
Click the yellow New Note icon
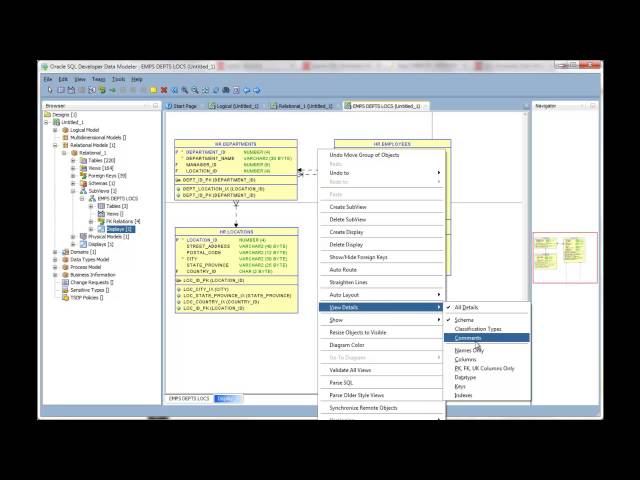click(153, 90)
